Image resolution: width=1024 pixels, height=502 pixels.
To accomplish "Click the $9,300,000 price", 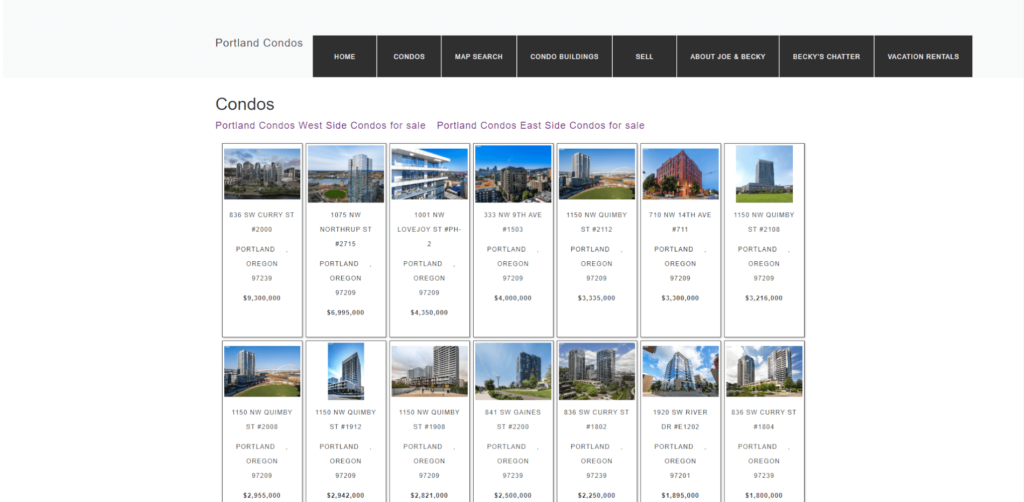I will [262, 298].
